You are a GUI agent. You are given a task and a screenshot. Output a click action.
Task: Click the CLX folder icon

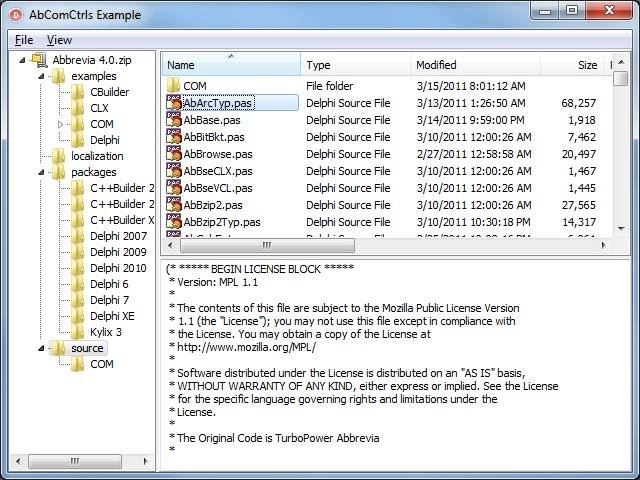point(78,108)
